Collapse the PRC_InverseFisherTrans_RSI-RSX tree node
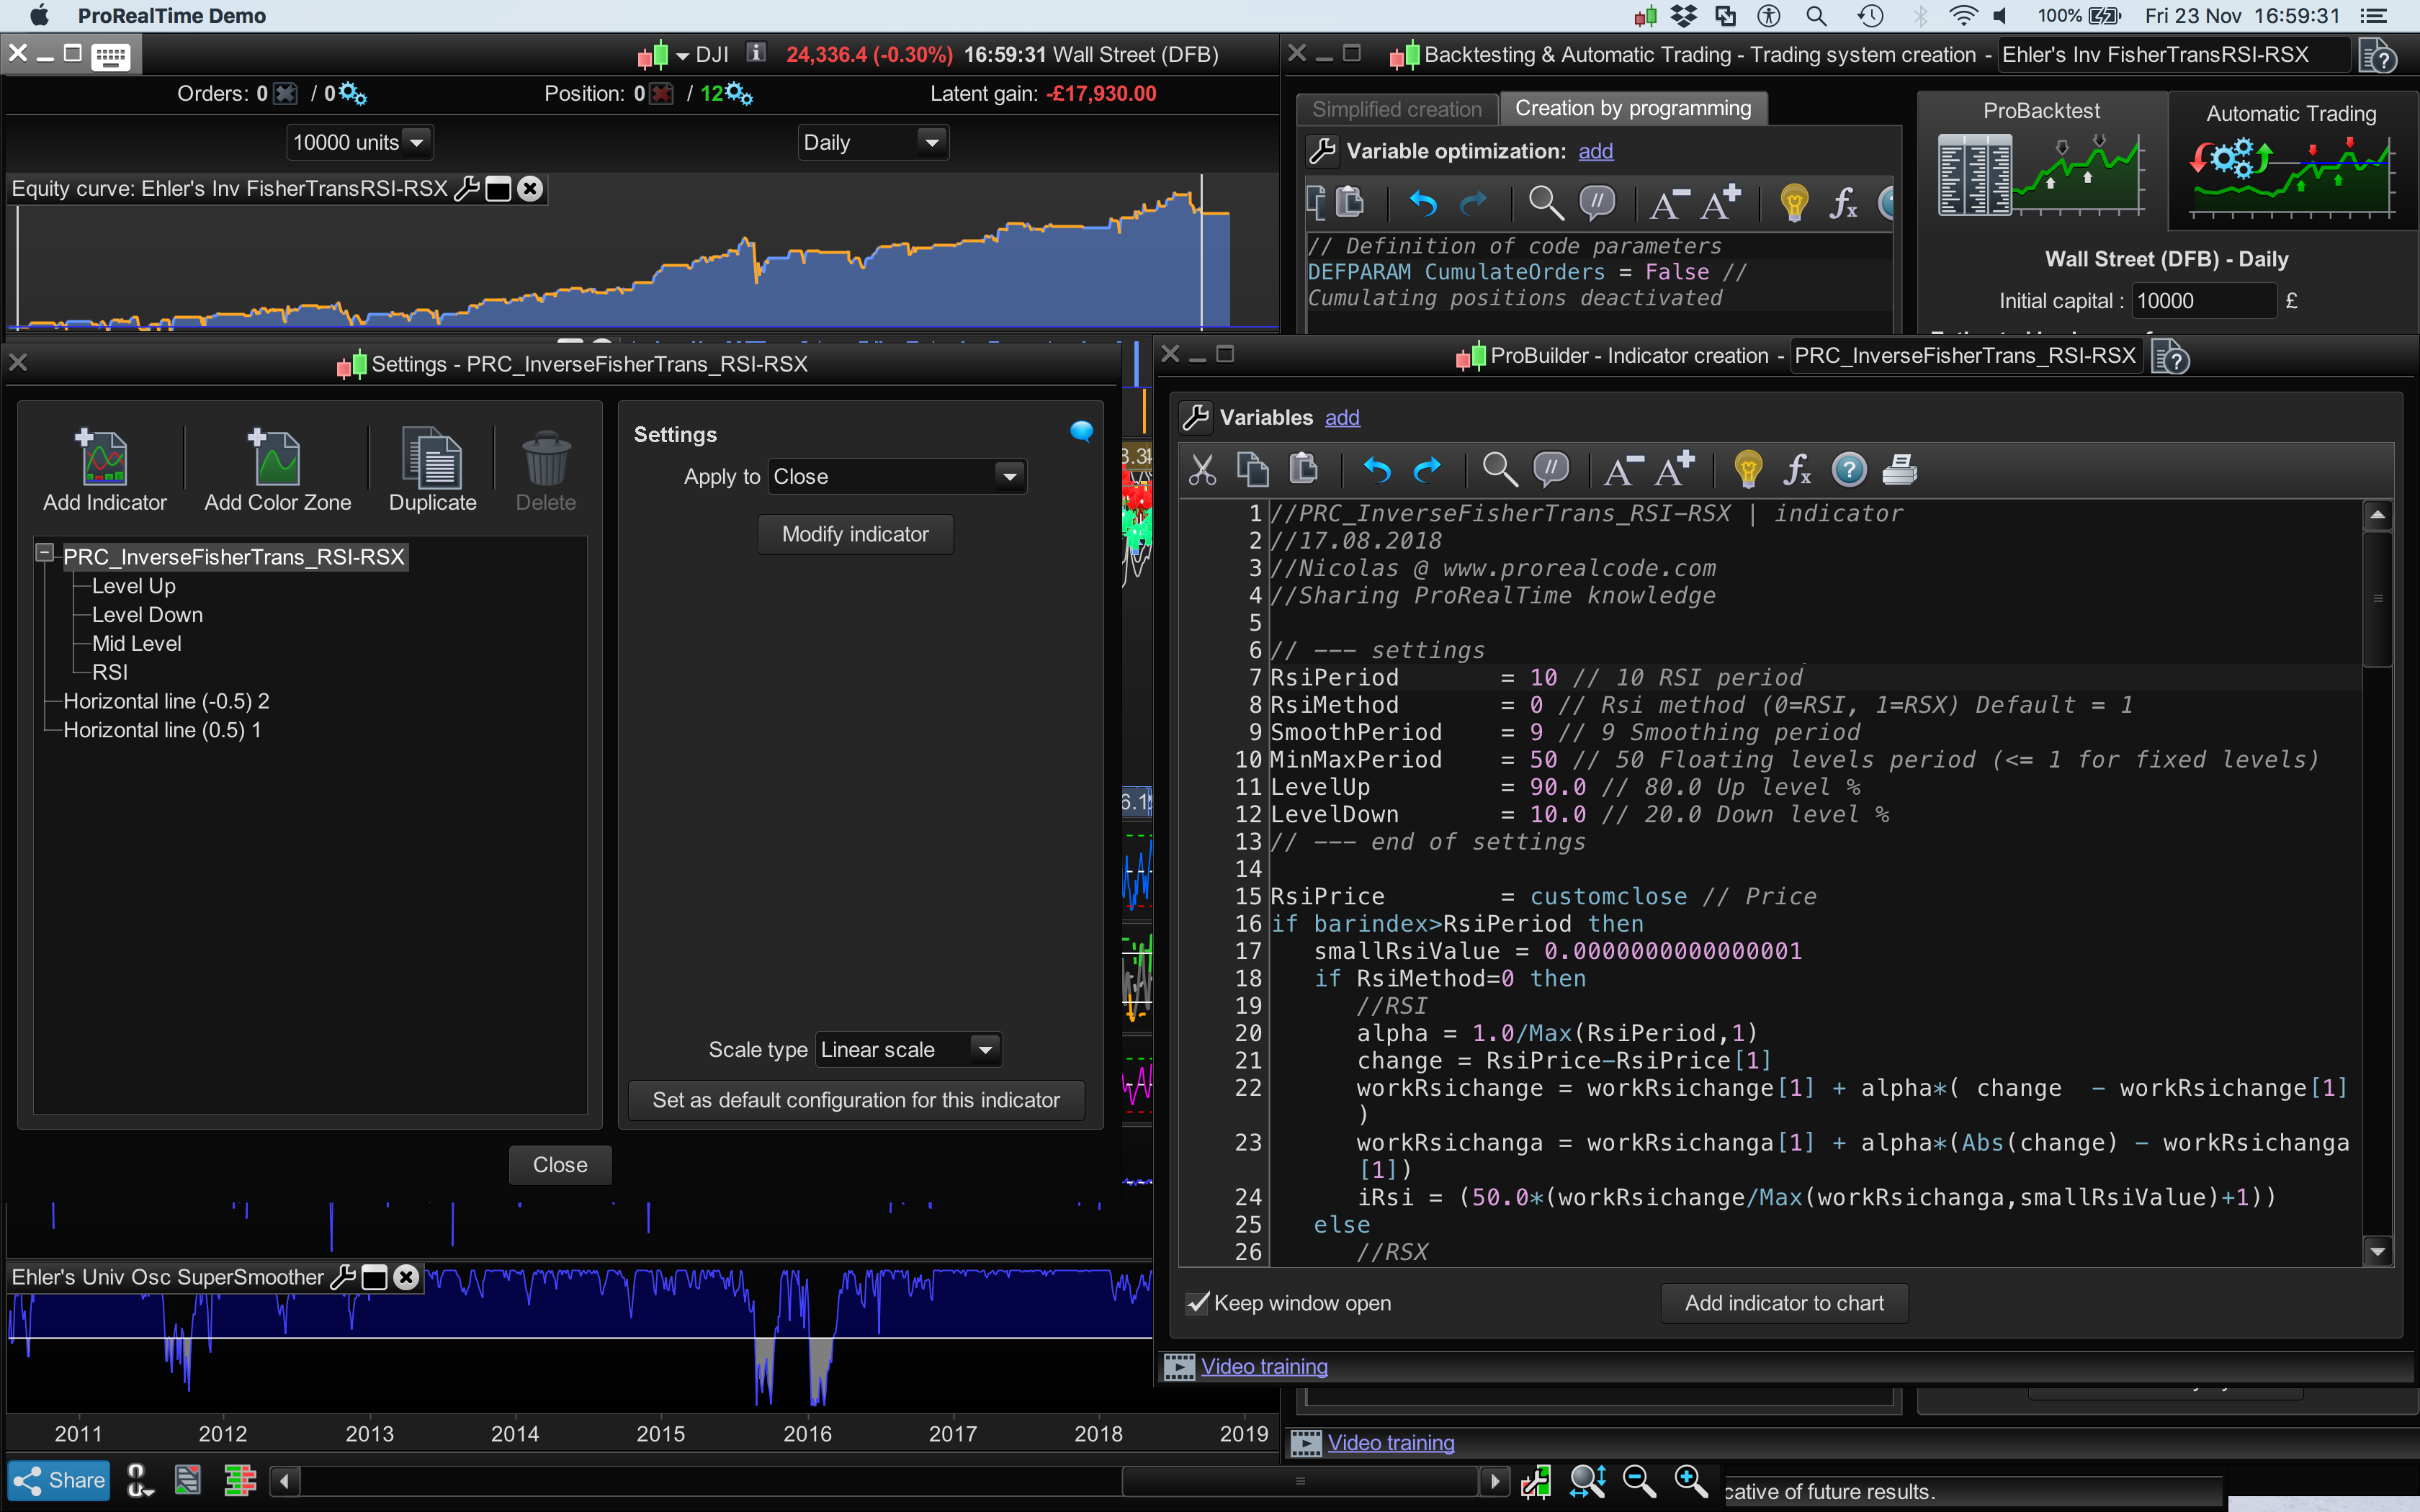Viewport: 2420px width, 1512px height. pos(44,553)
